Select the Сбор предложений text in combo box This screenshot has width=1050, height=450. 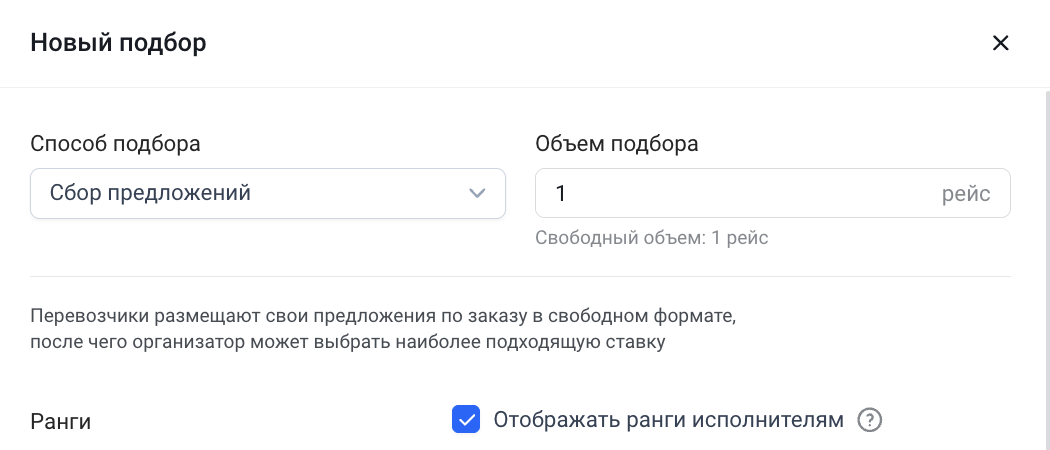(150, 194)
